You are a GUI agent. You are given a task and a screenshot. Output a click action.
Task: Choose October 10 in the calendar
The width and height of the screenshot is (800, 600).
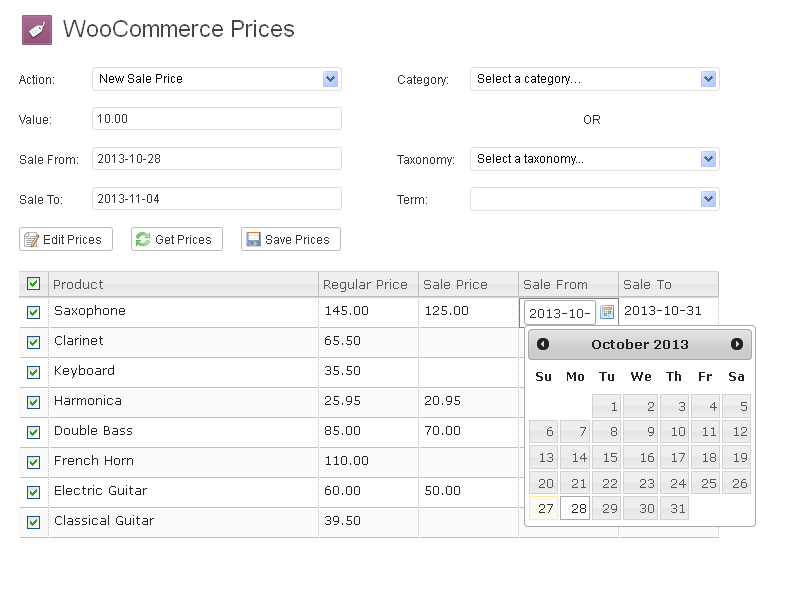click(674, 432)
